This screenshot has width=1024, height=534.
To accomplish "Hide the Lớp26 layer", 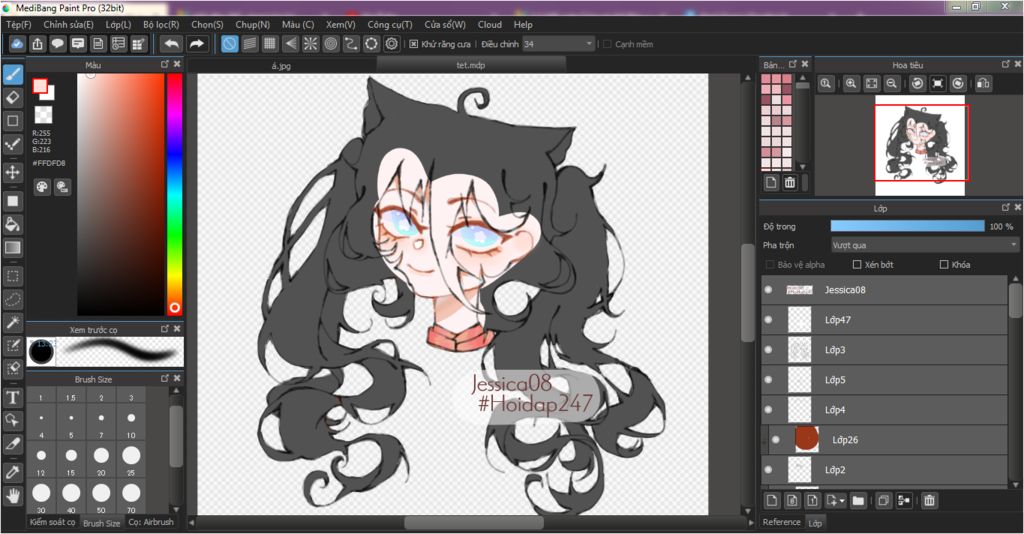I will 776,439.
